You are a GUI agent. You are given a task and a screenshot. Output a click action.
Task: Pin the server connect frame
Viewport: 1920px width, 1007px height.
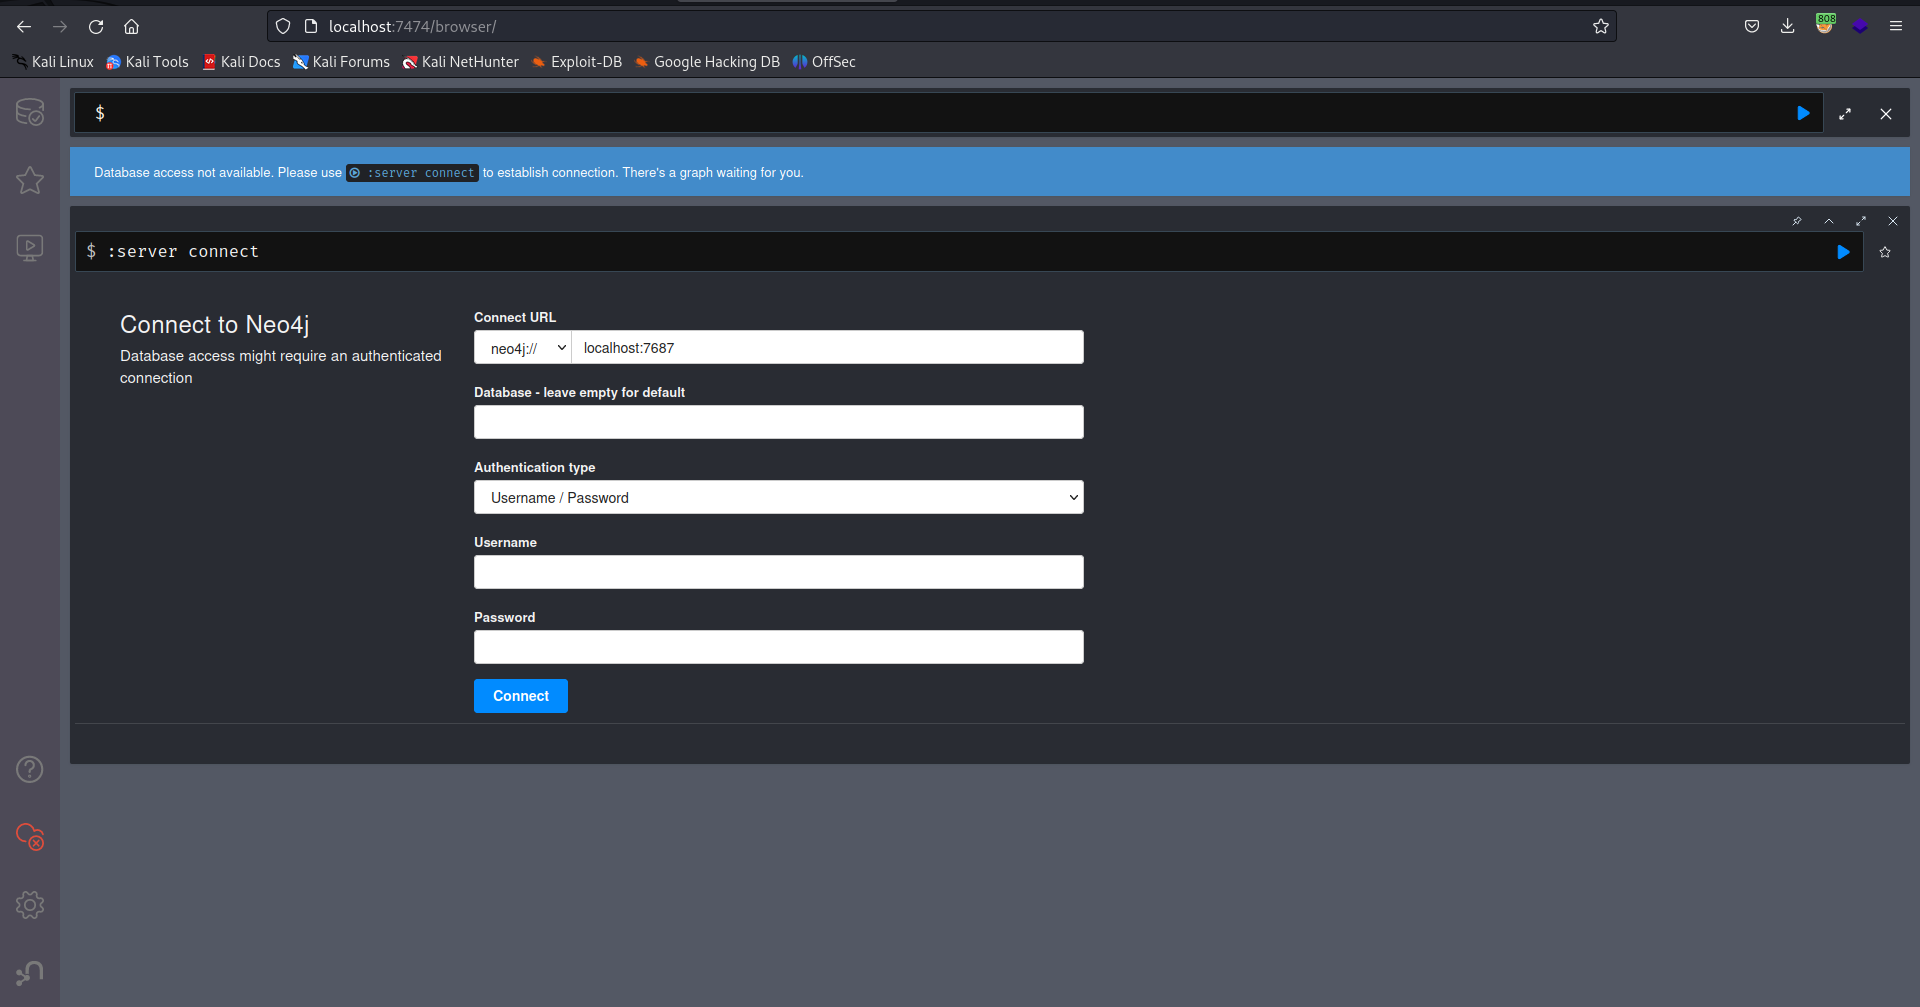pyautogui.click(x=1797, y=221)
